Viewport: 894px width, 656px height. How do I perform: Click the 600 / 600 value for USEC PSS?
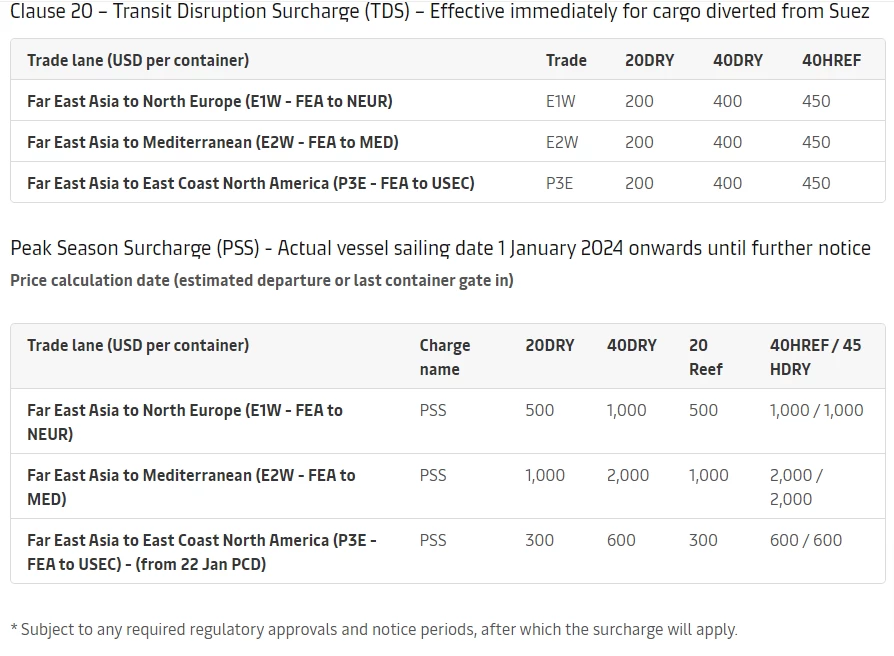[806, 540]
